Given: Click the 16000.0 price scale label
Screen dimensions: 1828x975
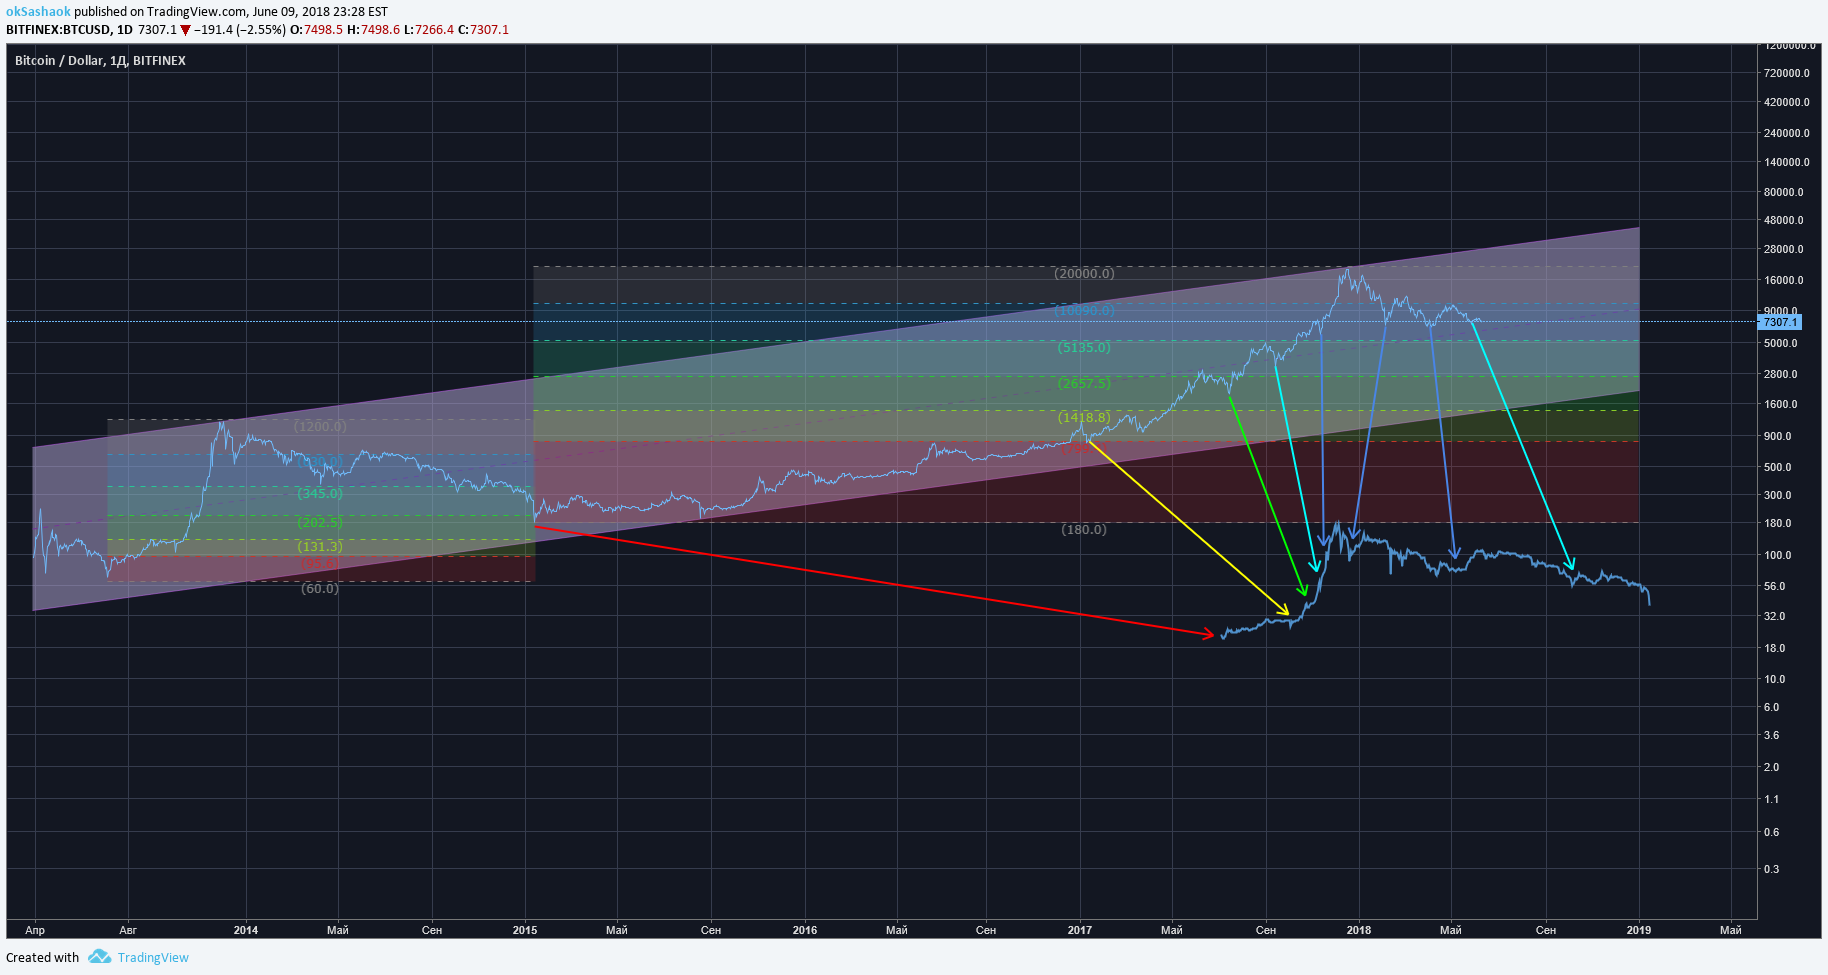Looking at the screenshot, I should click(1785, 281).
